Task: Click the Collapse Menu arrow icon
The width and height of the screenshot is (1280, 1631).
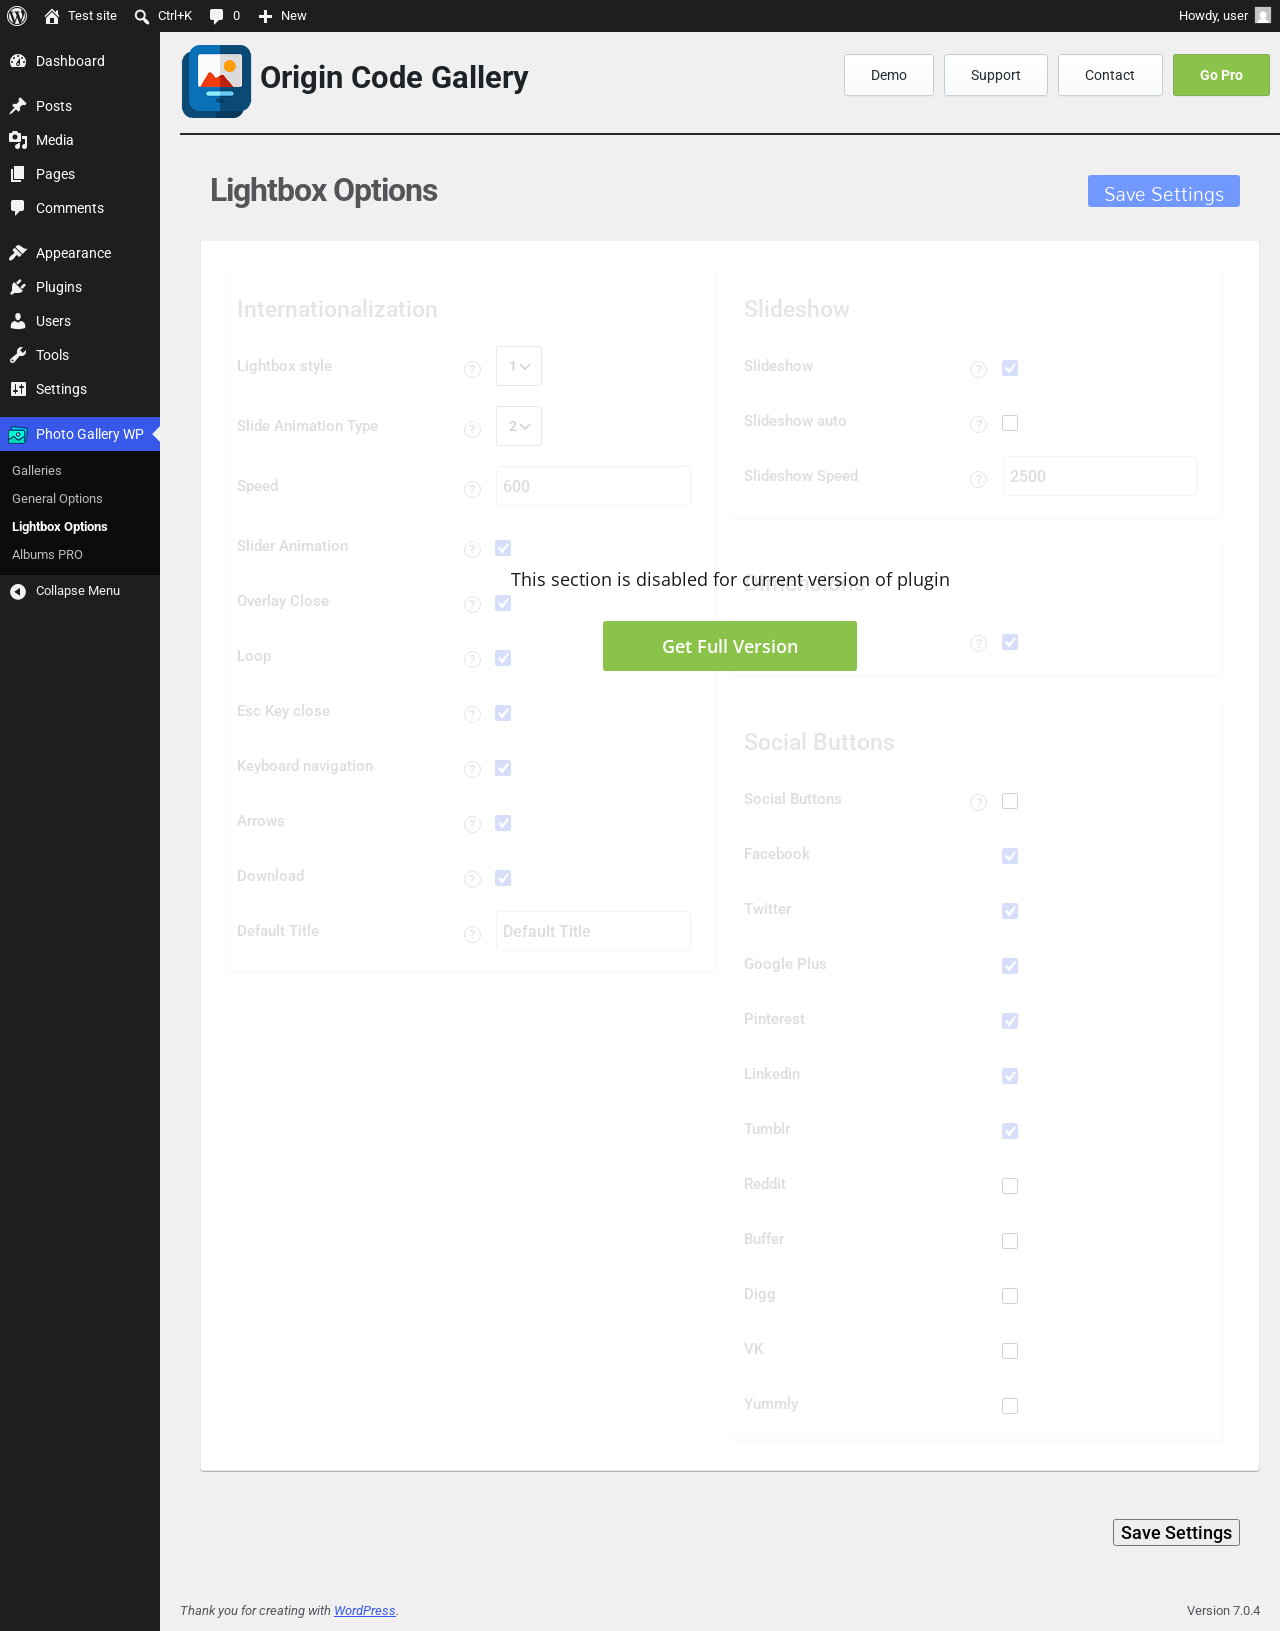Action: 18,591
